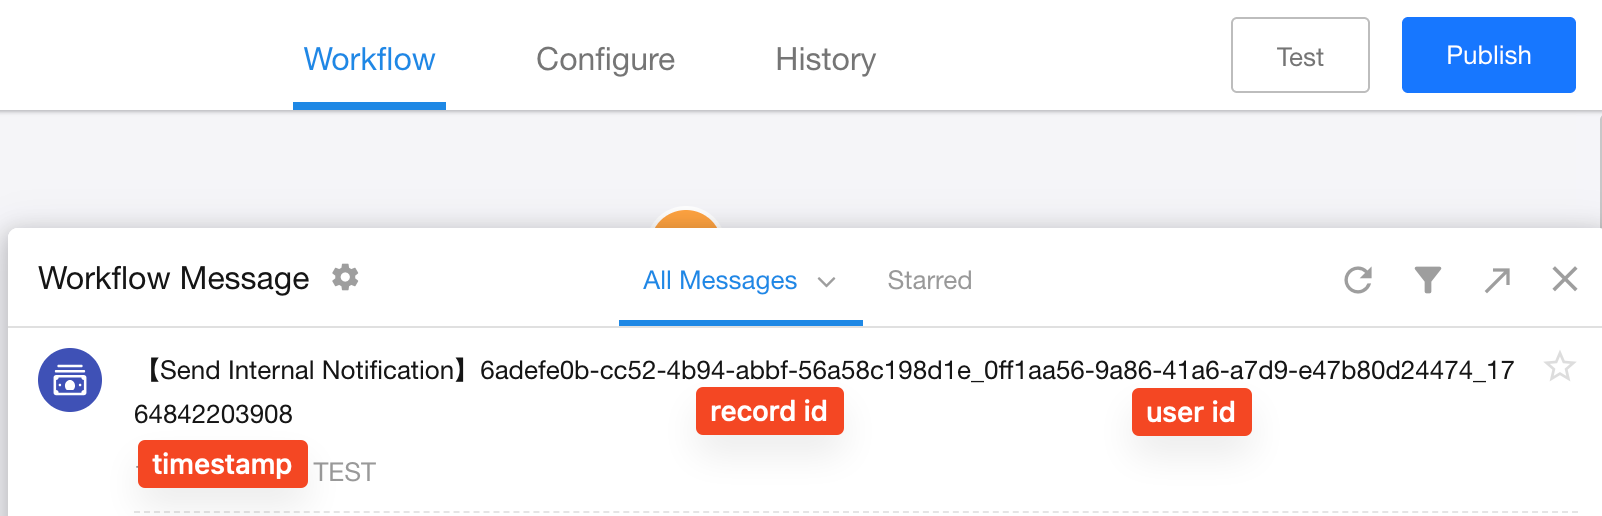Click the blue notification avatar icon
1602x516 pixels.
coord(70,380)
